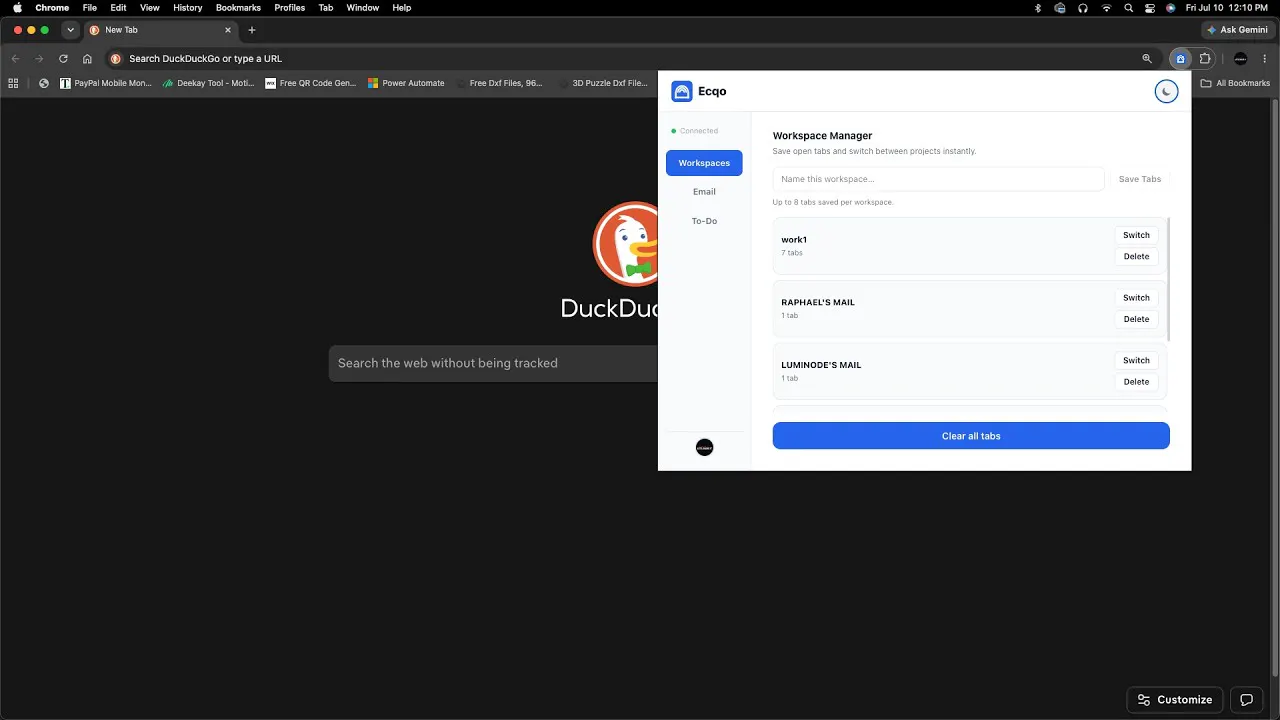The image size is (1280, 720).
Task: Go to home page with Home icon
Action: pos(88,58)
